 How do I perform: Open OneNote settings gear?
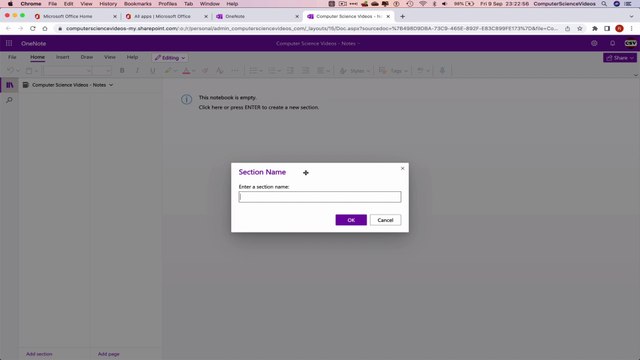pyautogui.click(x=594, y=43)
